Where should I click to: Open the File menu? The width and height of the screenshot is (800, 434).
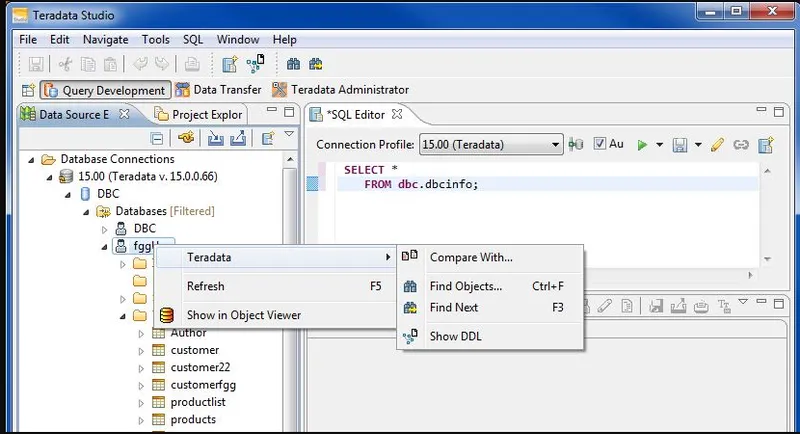click(x=28, y=39)
